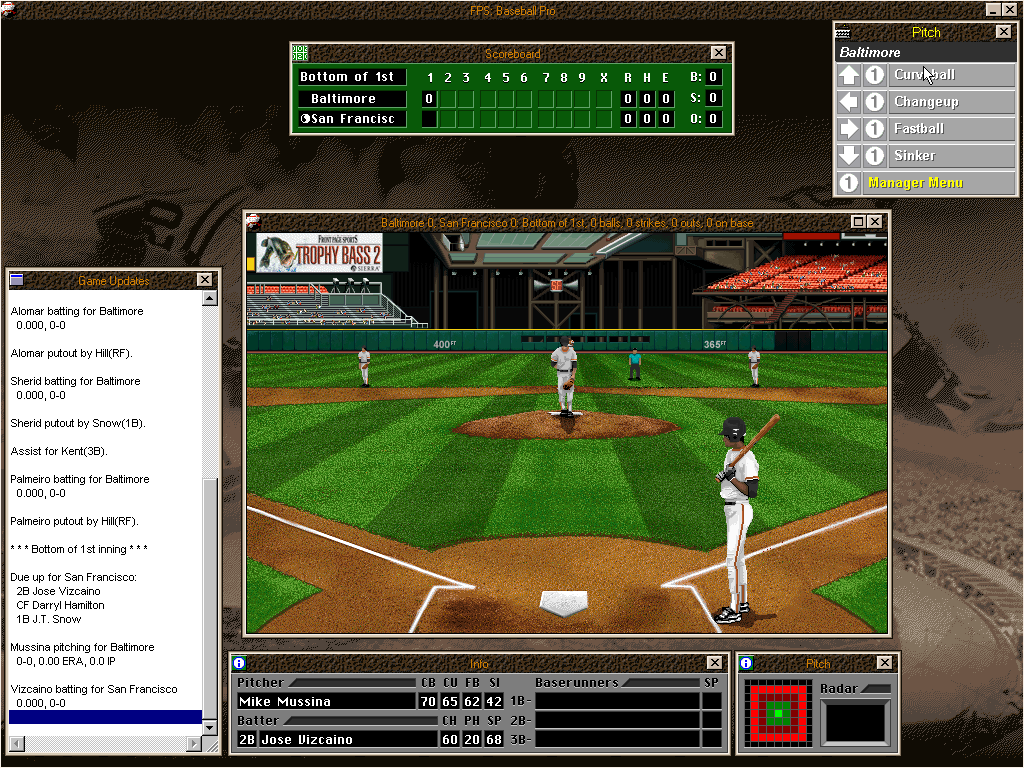The image size is (1024, 768).
Task: Close the Game Updates window
Action: 204,280
